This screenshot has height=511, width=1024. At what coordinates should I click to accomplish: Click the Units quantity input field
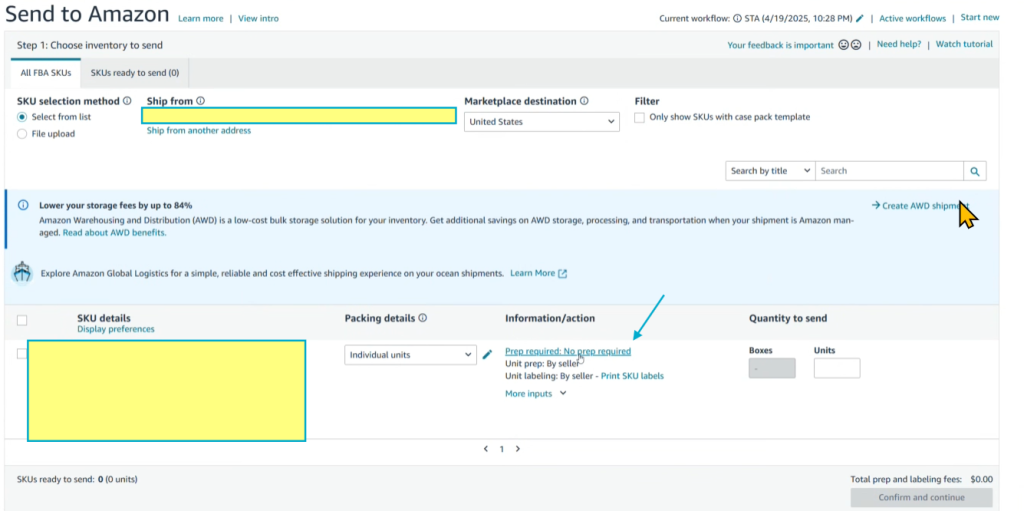836,368
